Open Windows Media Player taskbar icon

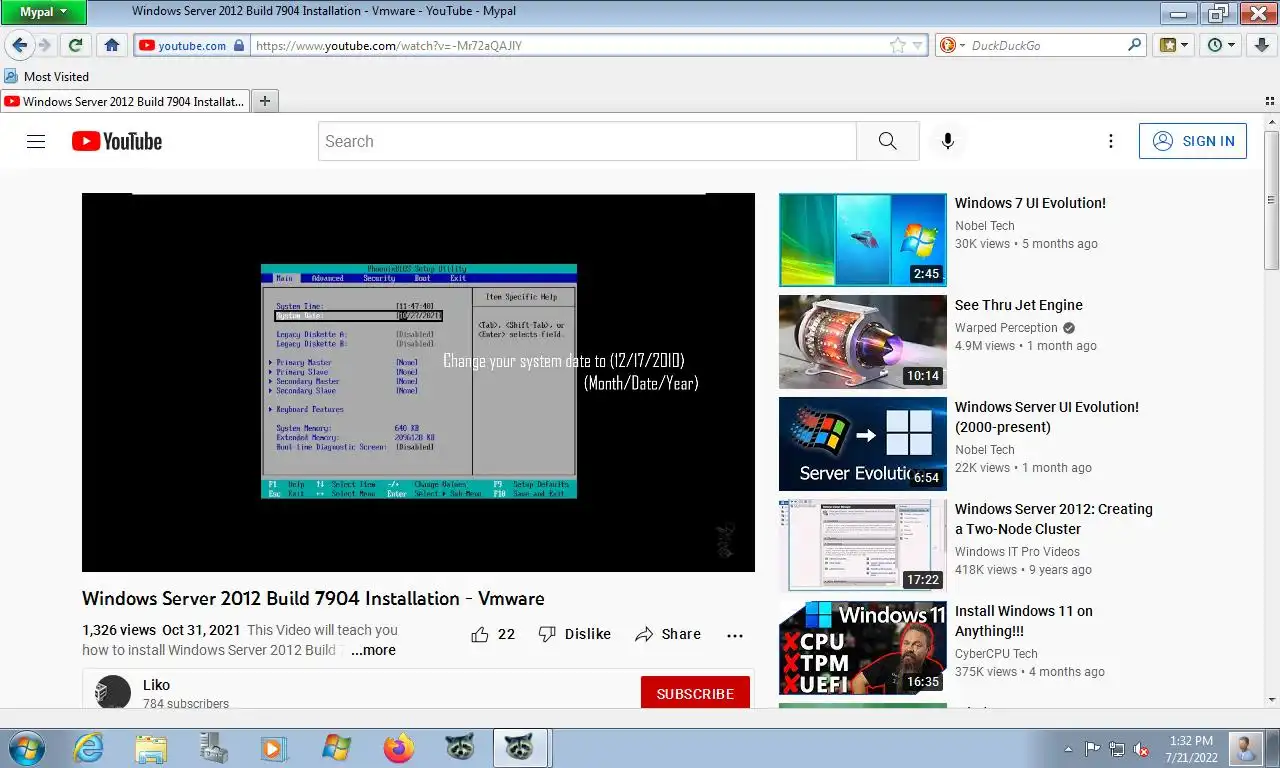pos(273,748)
